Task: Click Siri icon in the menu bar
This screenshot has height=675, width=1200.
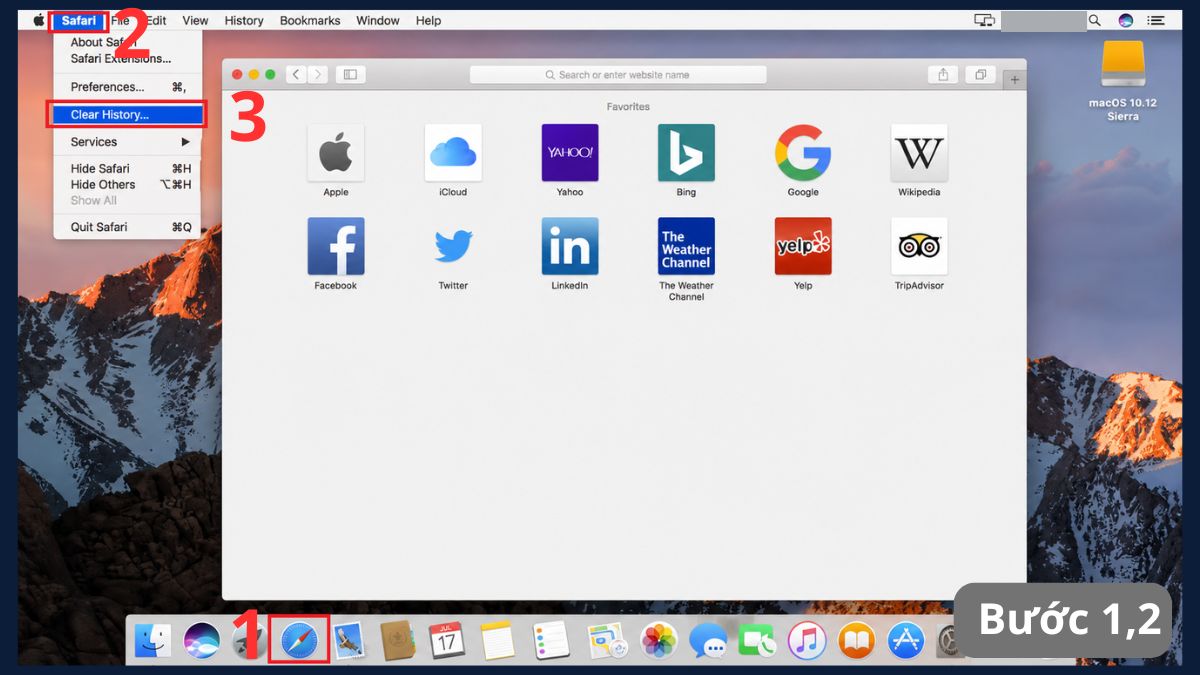Action: pos(1126,20)
